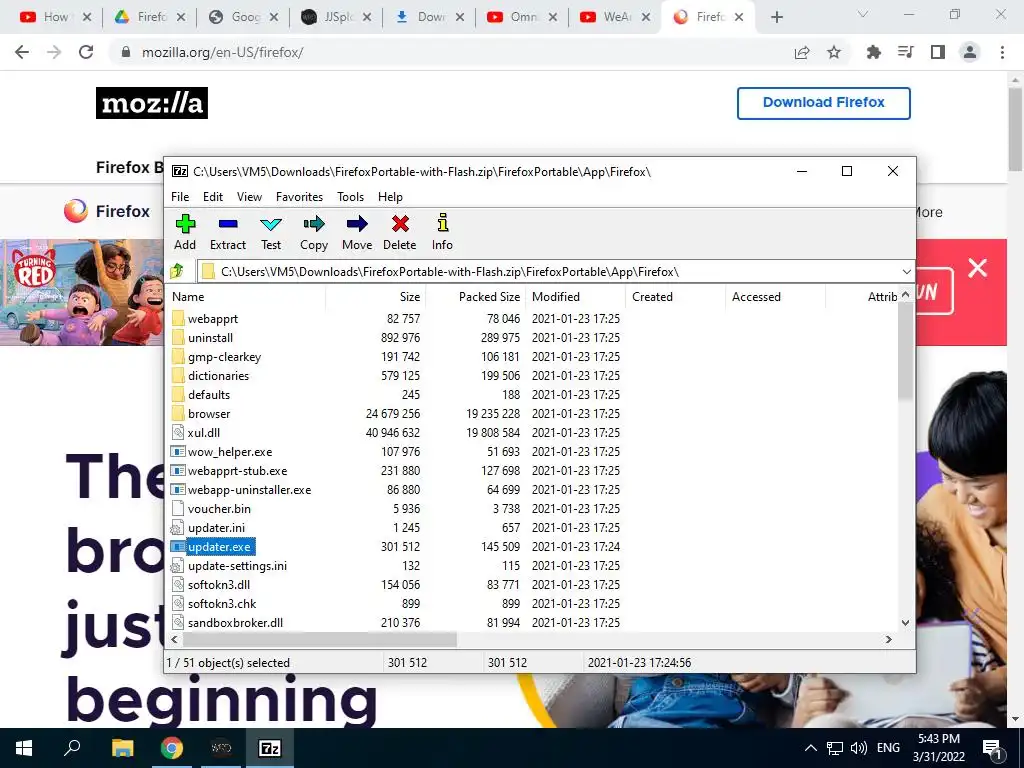This screenshot has height=768, width=1024.
Task: Open the volume control in system tray
Action: [859, 748]
